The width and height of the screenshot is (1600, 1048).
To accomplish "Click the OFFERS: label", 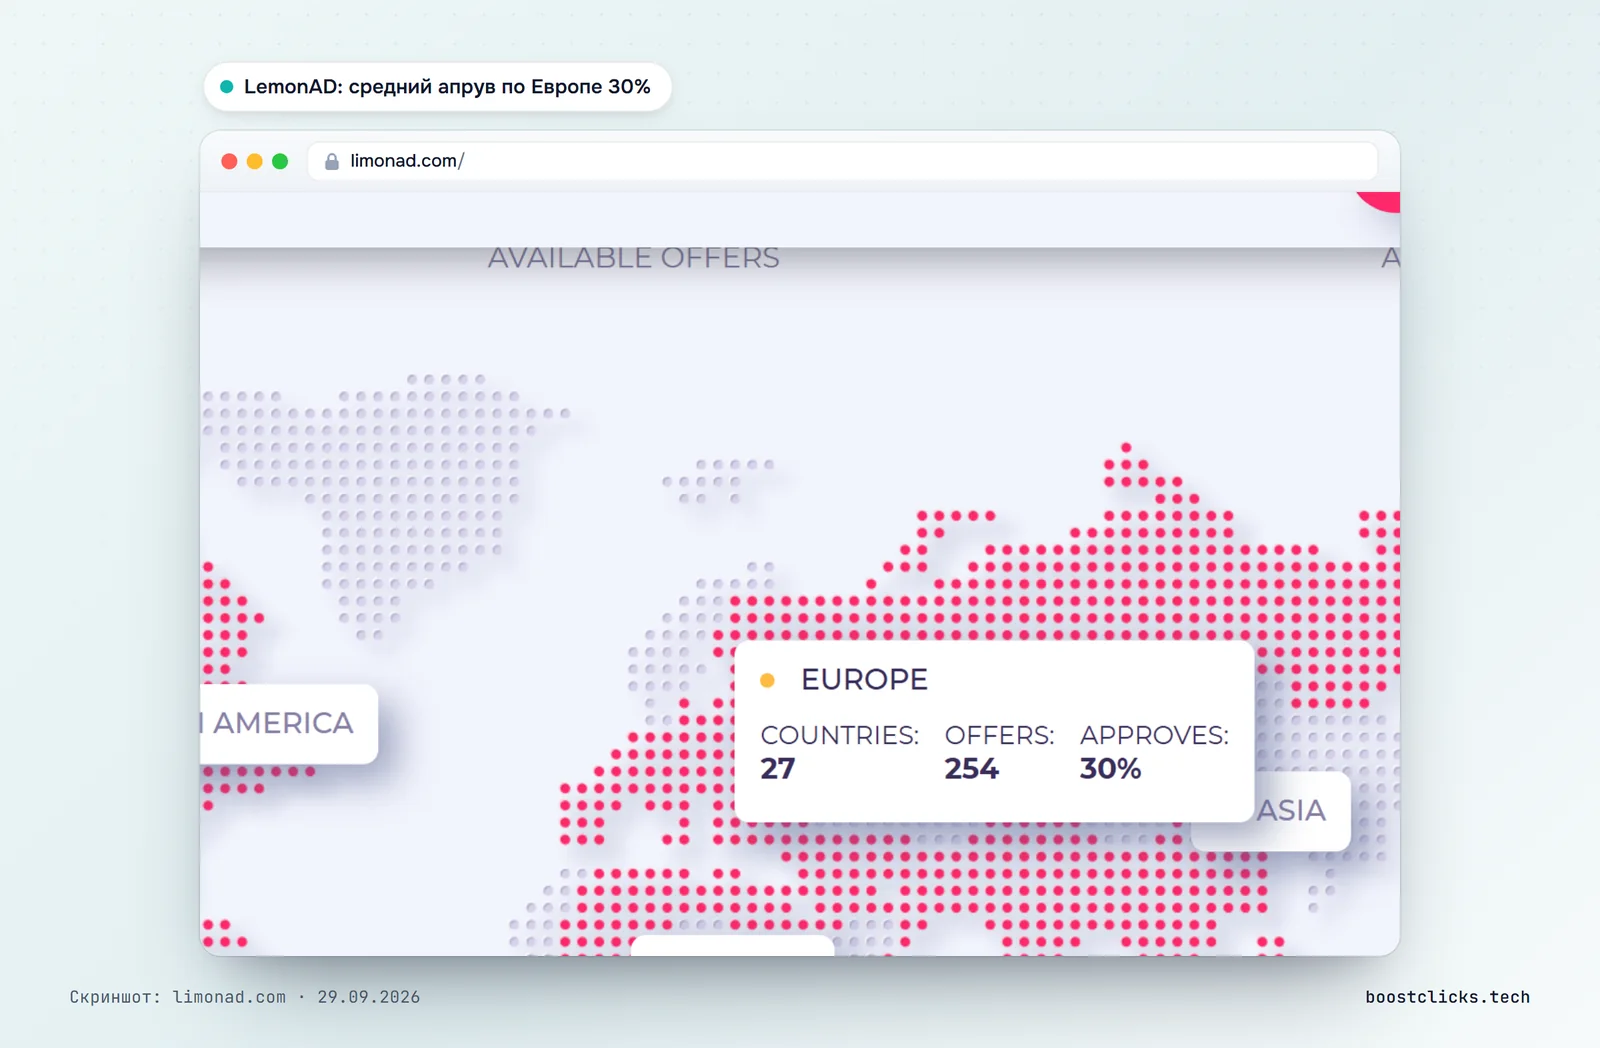I will coord(999,735).
